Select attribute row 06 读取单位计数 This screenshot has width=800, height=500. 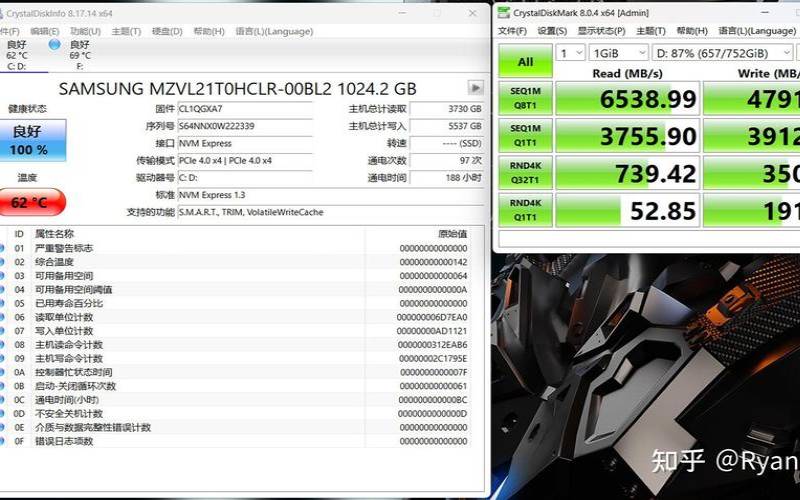235,317
